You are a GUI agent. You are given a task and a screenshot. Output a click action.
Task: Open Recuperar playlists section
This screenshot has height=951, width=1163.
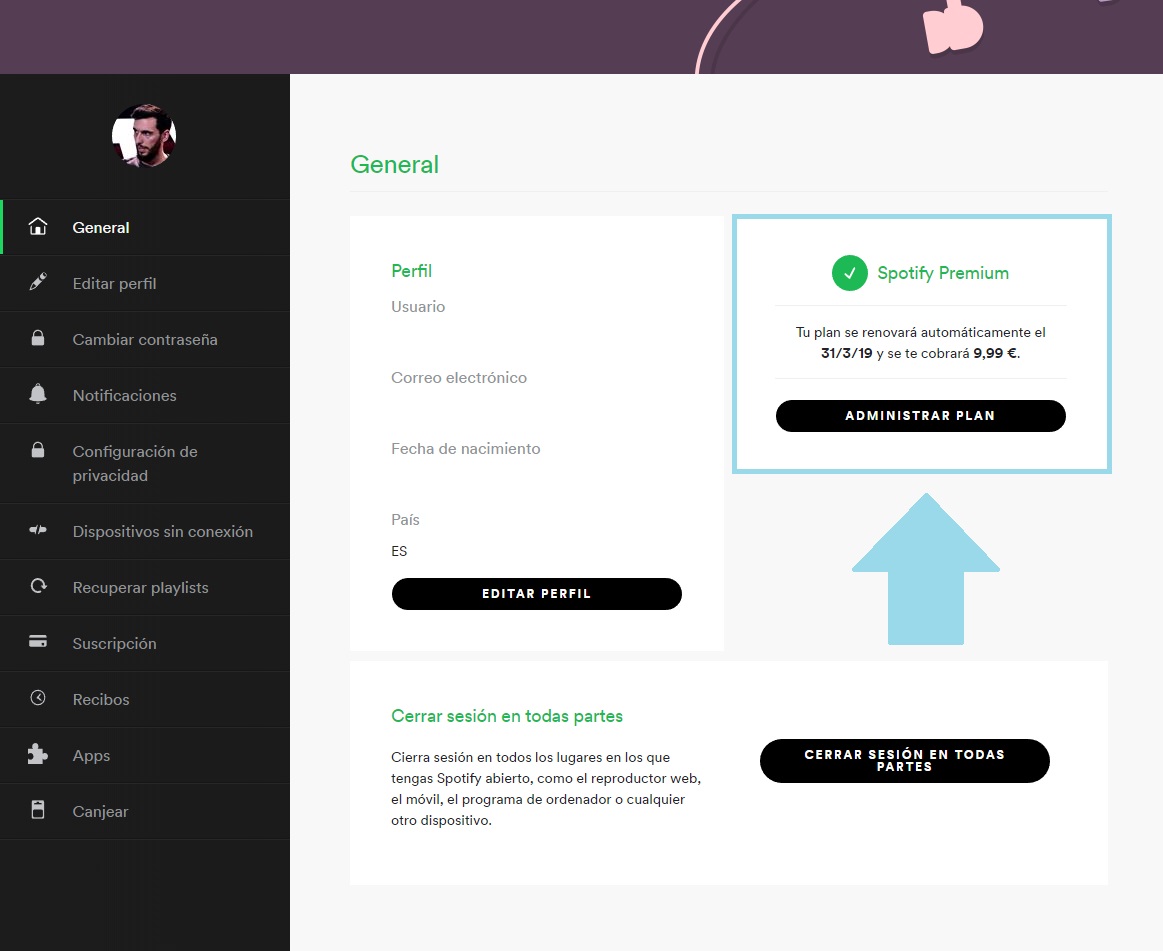tap(145, 588)
